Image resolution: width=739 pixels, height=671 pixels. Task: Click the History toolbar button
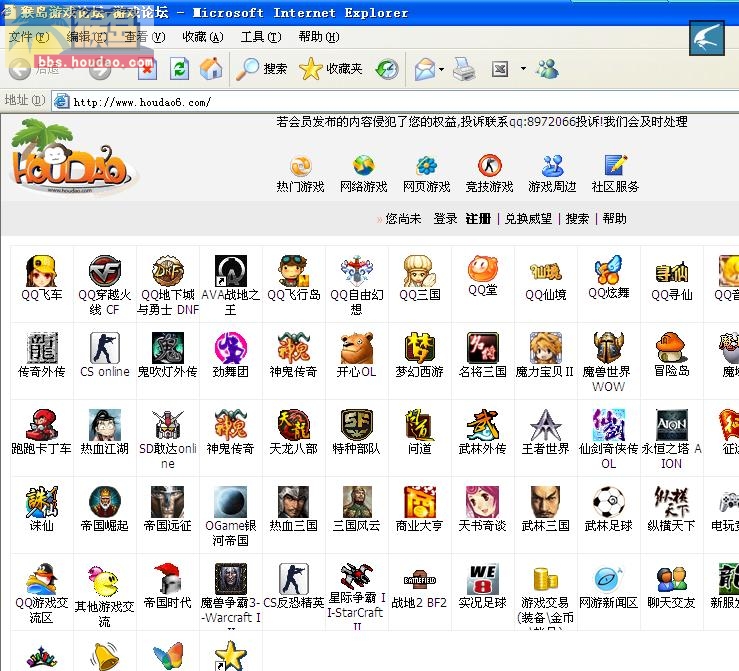click(x=387, y=69)
